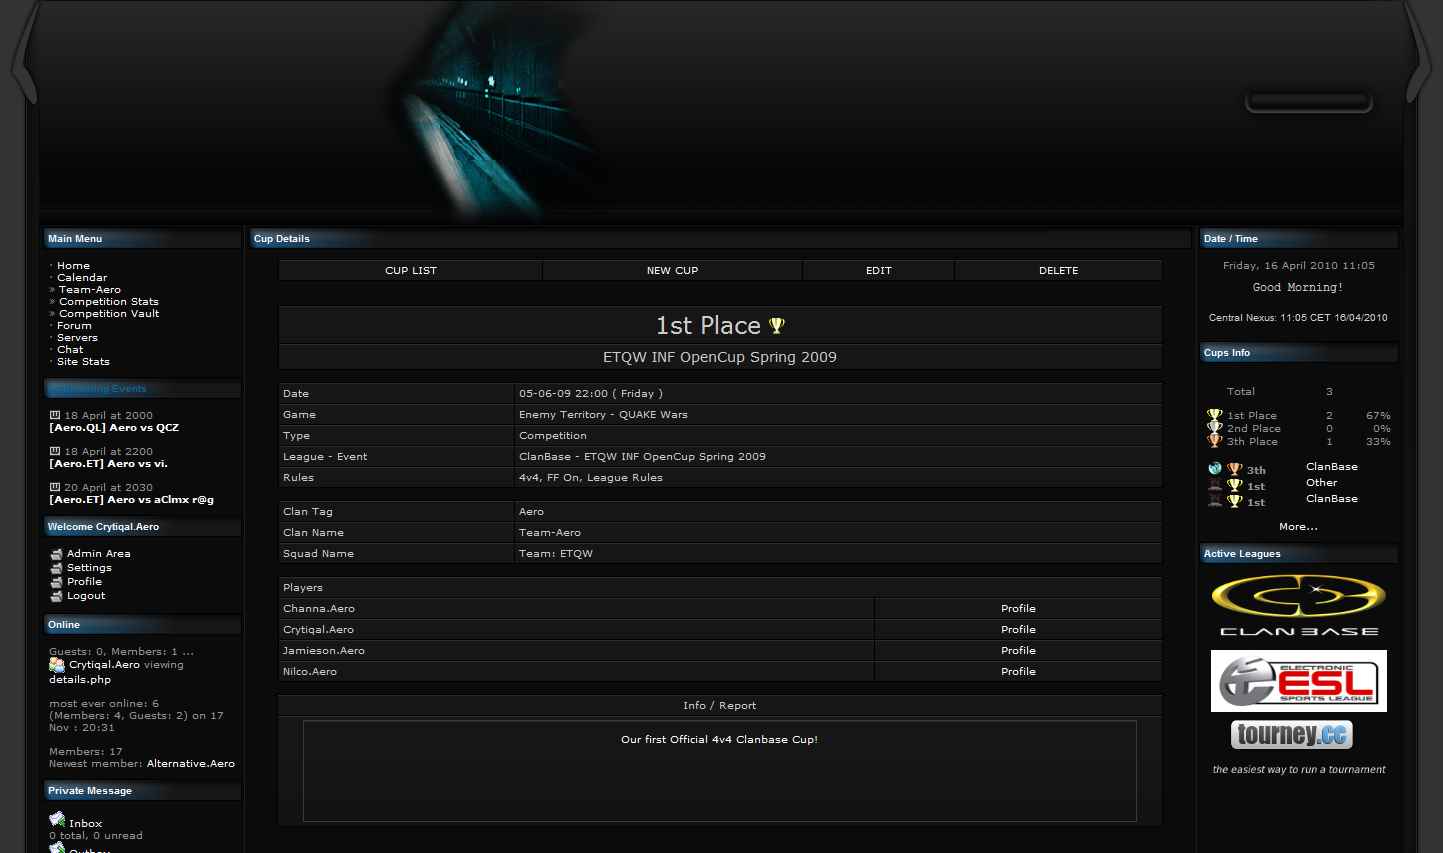Click the globe game icon in the 3th ClanBase row
Screen dimensions: 1443x853
click(x=1215, y=468)
